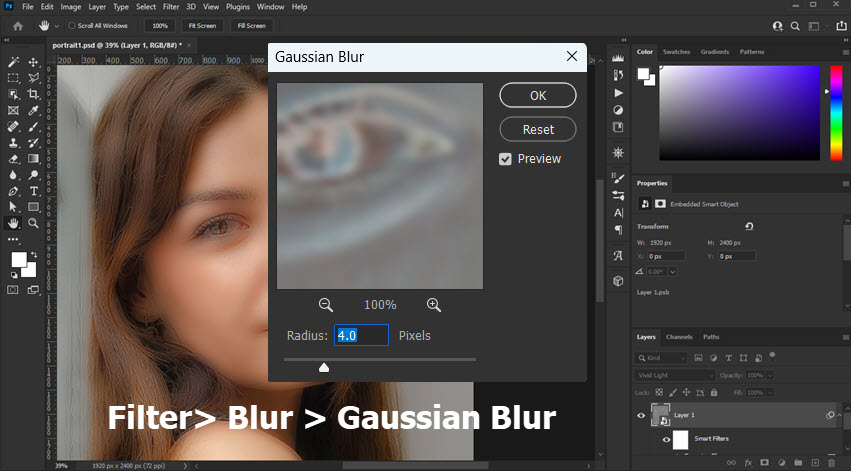This screenshot has height=471, width=851.
Task: Select the Healing Brush tool
Action: pos(14,126)
